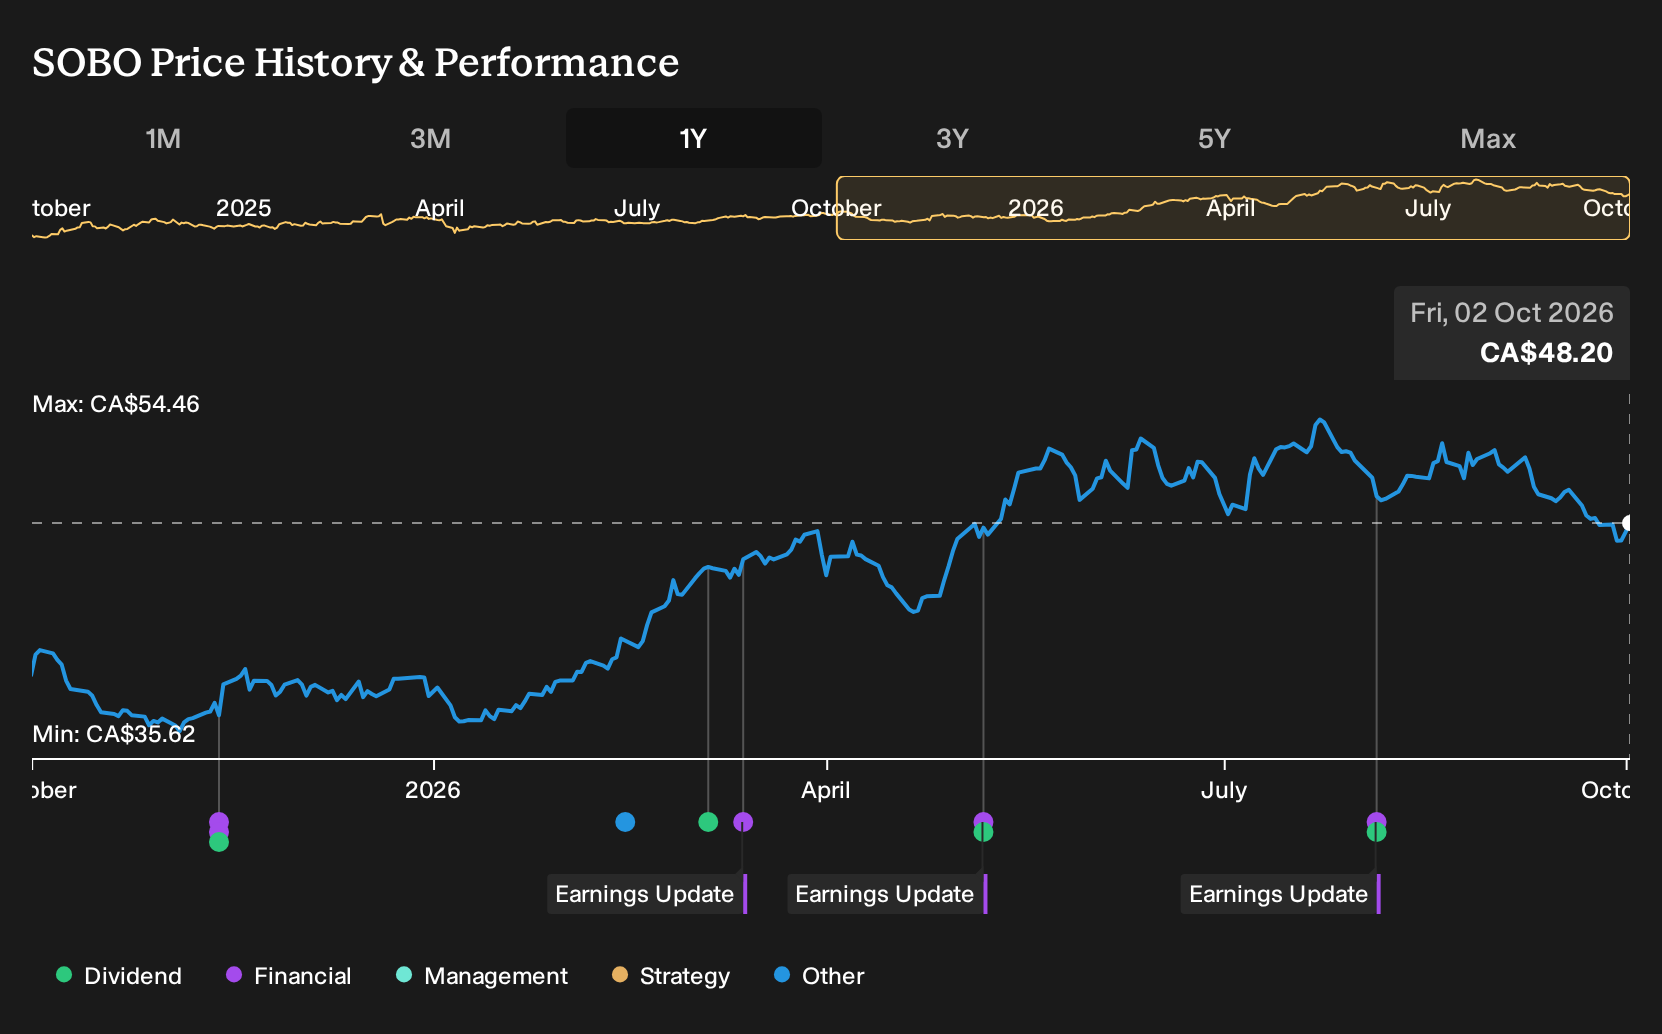Toggle Dividend events legend item
The width and height of the screenshot is (1662, 1034).
[x=119, y=976]
